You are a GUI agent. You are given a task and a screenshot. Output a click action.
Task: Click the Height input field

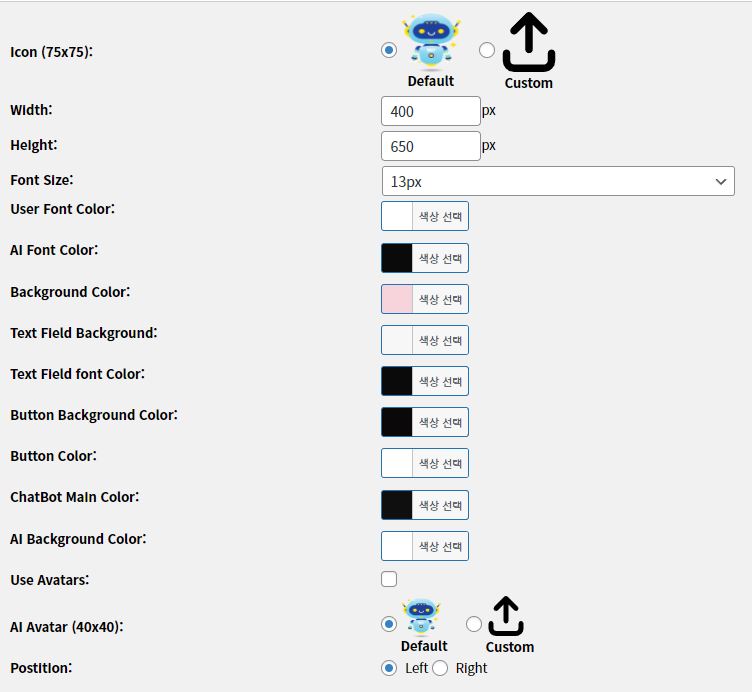pyautogui.click(x=430, y=146)
